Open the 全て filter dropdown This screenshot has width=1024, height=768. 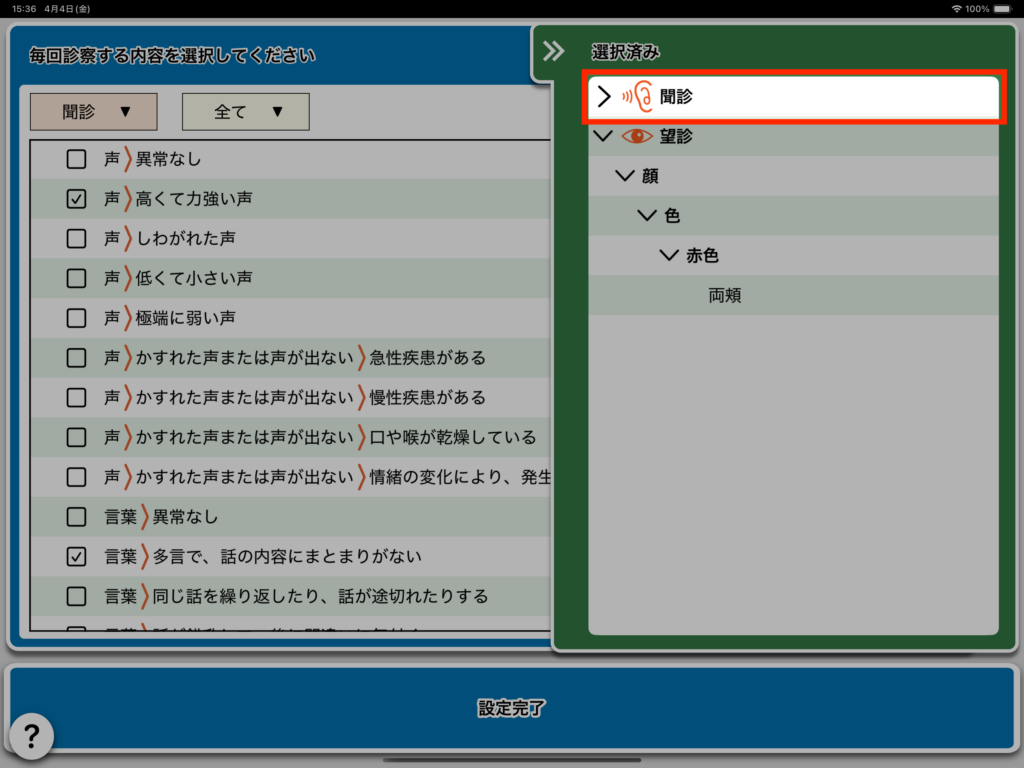(246, 112)
